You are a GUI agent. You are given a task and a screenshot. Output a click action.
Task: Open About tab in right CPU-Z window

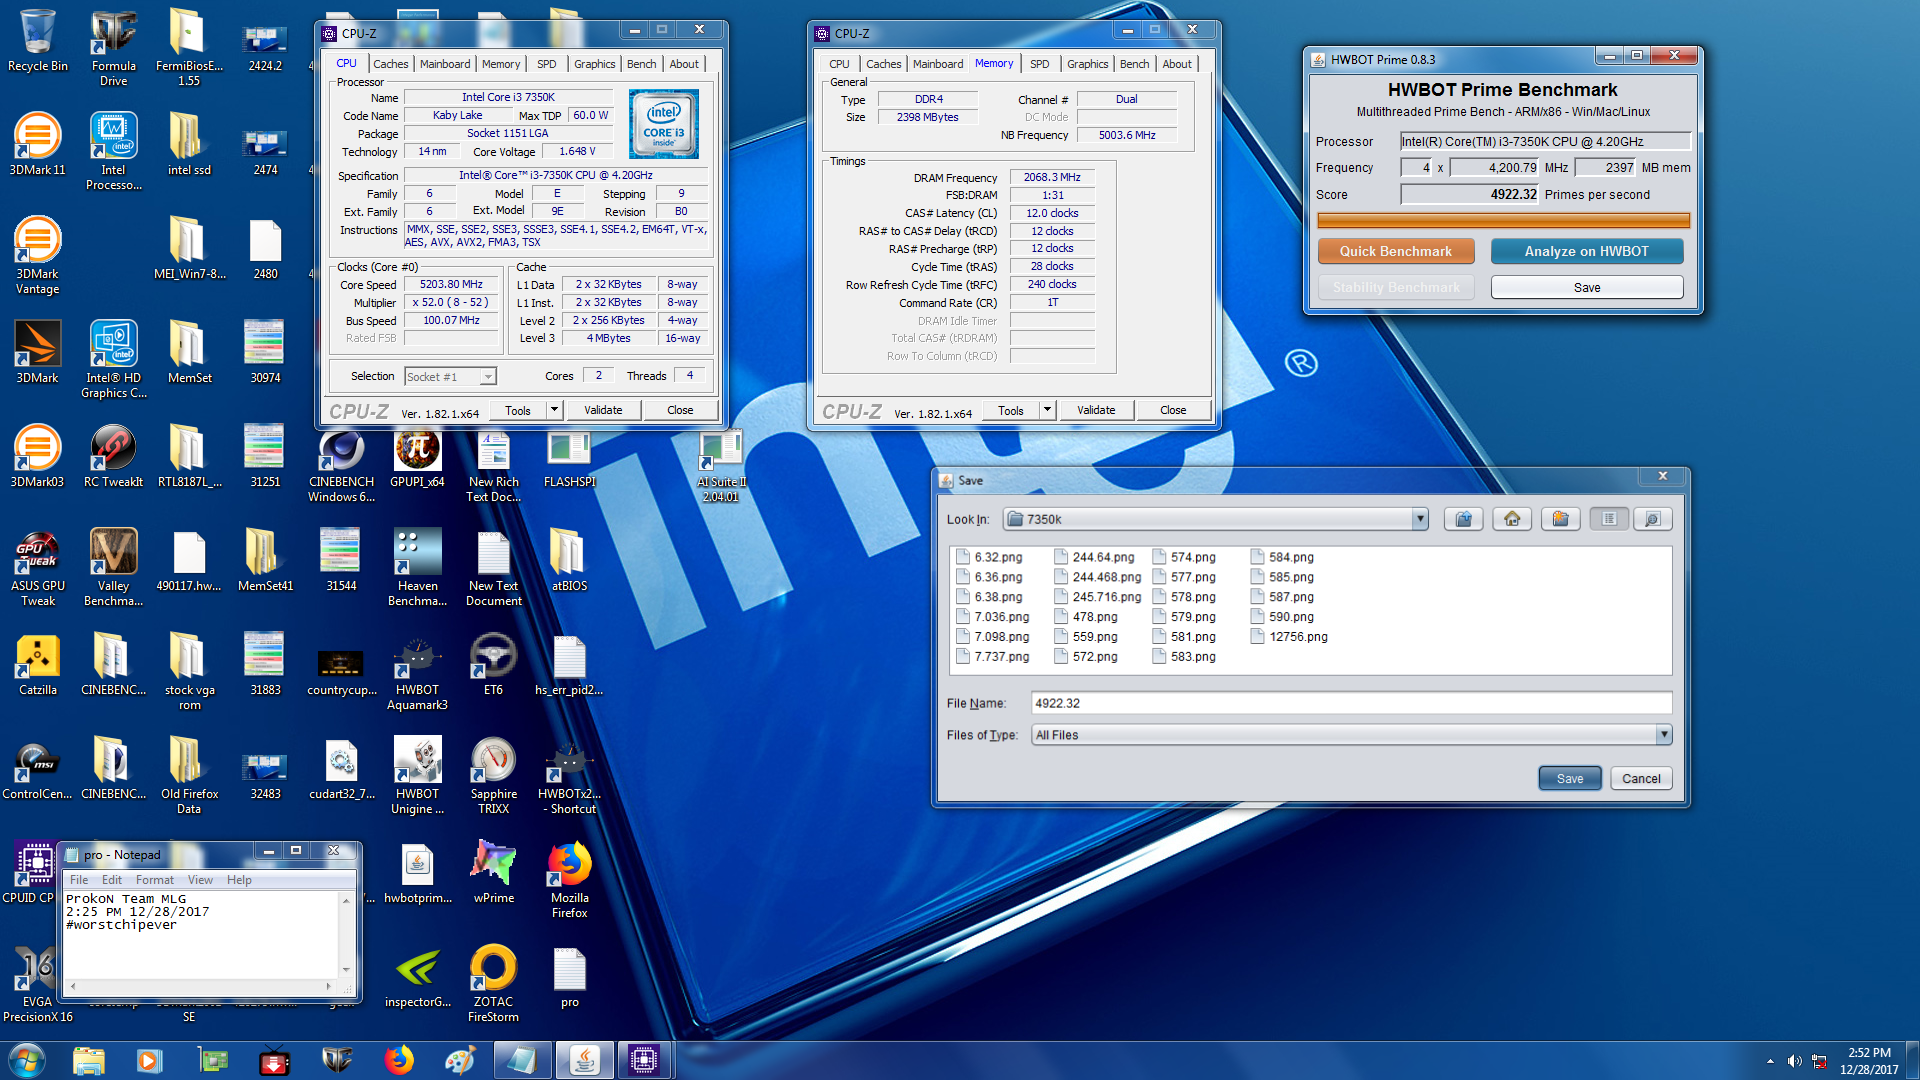coord(1177,64)
